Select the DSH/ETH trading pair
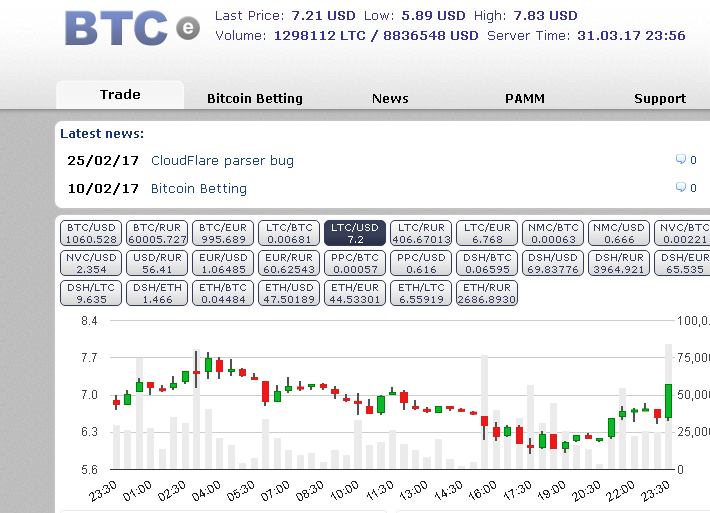 [x=157, y=293]
